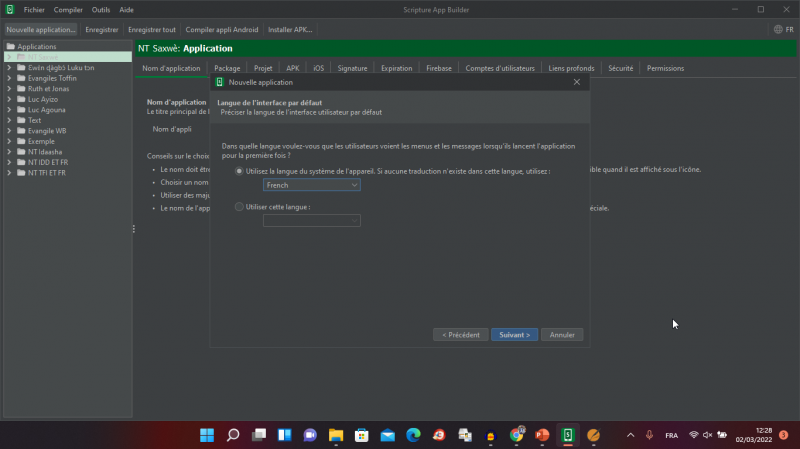Open the Compiler menu
Image resolution: width=800 pixels, height=449 pixels.
[x=68, y=9]
